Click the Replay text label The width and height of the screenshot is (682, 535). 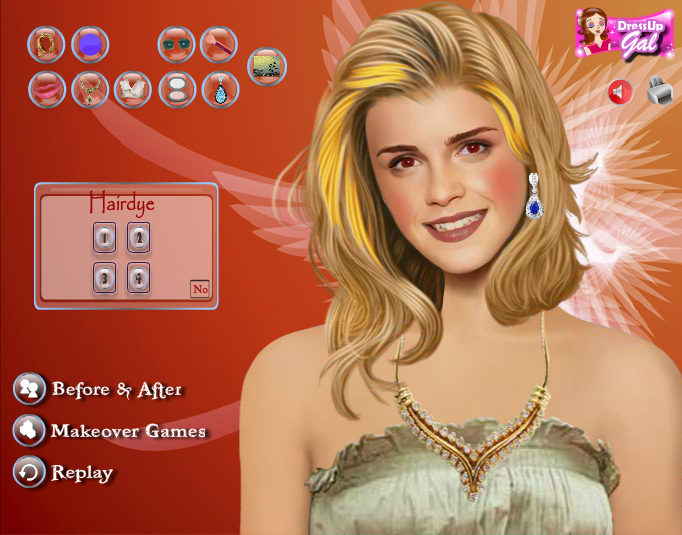[82, 473]
